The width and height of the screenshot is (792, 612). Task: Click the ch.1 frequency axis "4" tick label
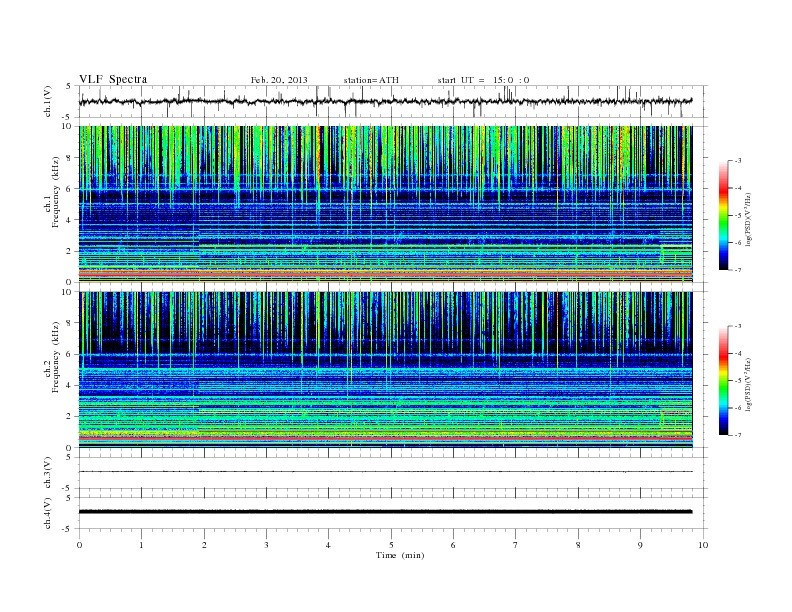tap(69, 220)
